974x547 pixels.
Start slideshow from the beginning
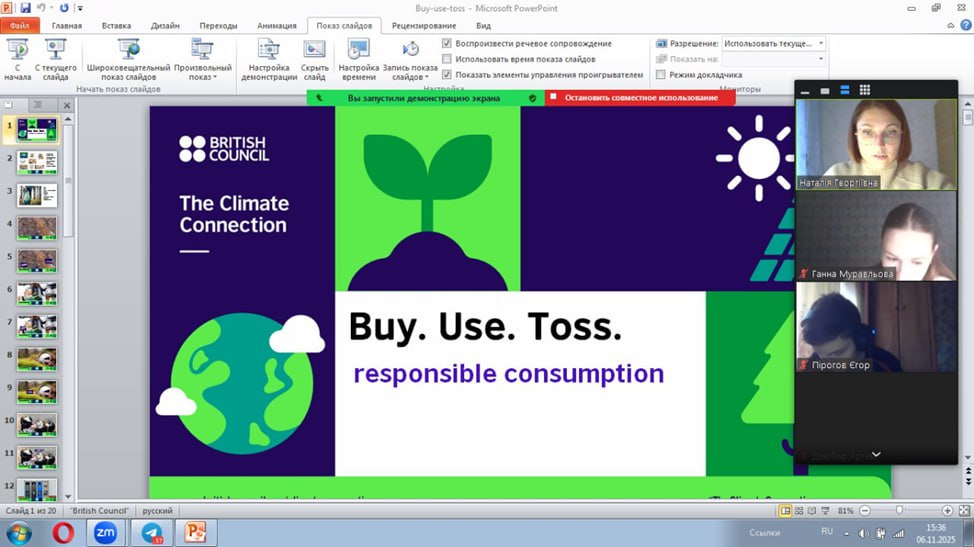click(x=17, y=60)
